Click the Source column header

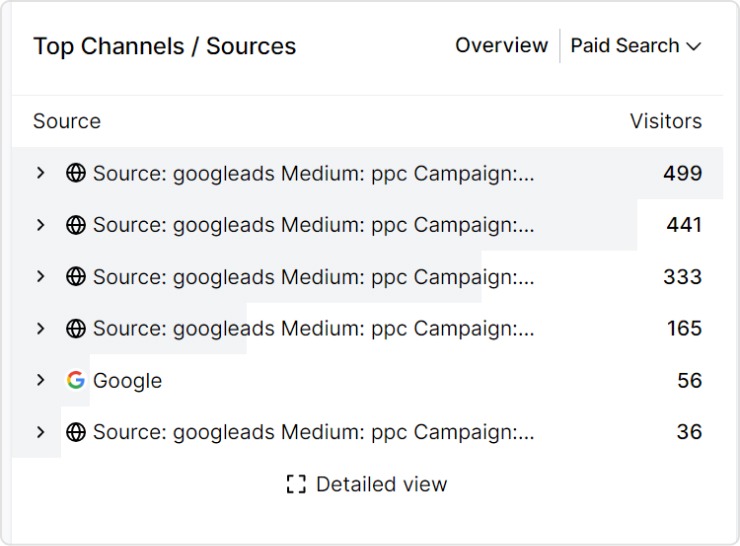pos(67,122)
